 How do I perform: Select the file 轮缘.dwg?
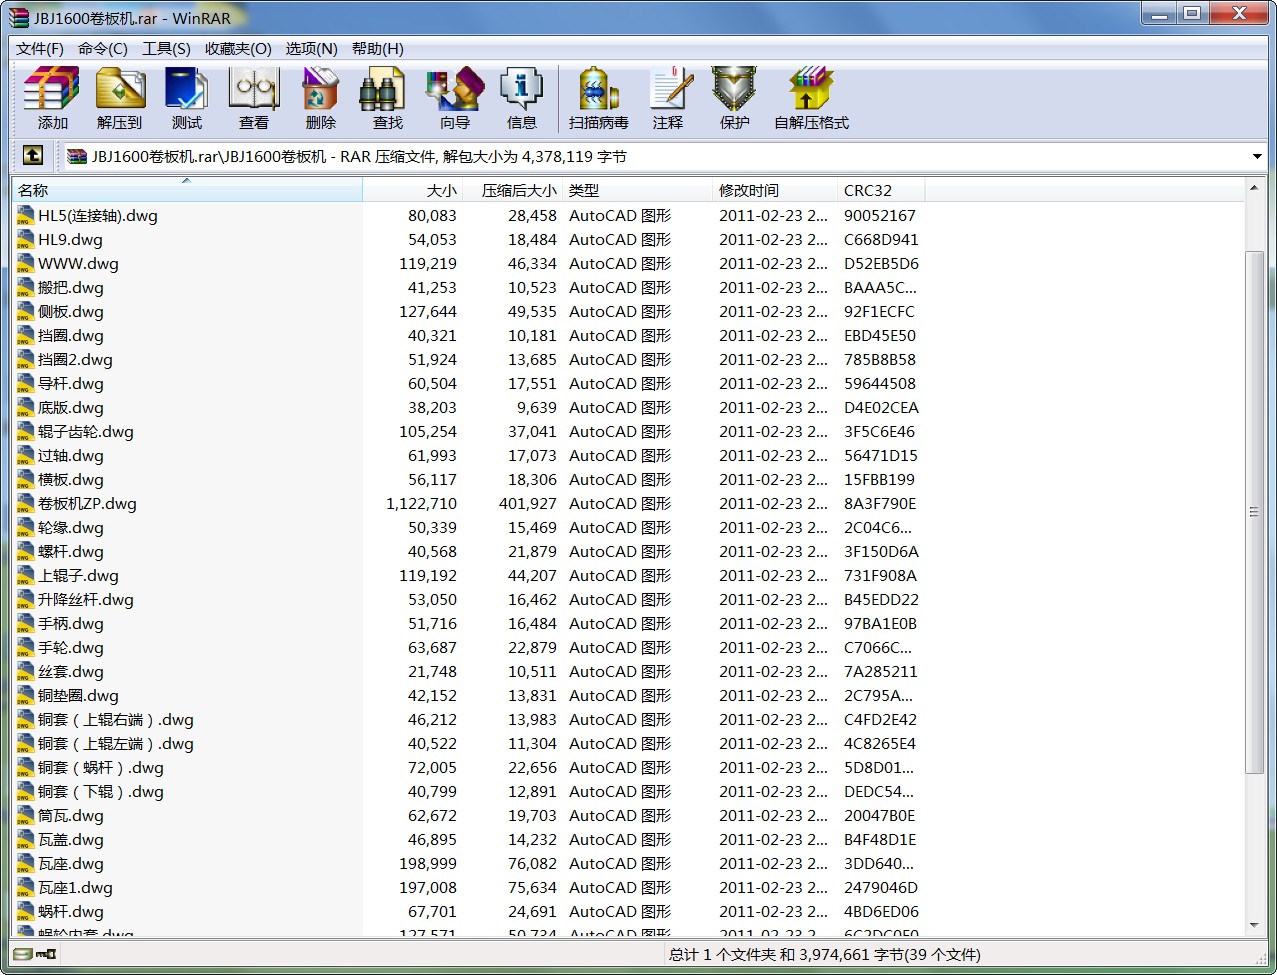(70, 527)
